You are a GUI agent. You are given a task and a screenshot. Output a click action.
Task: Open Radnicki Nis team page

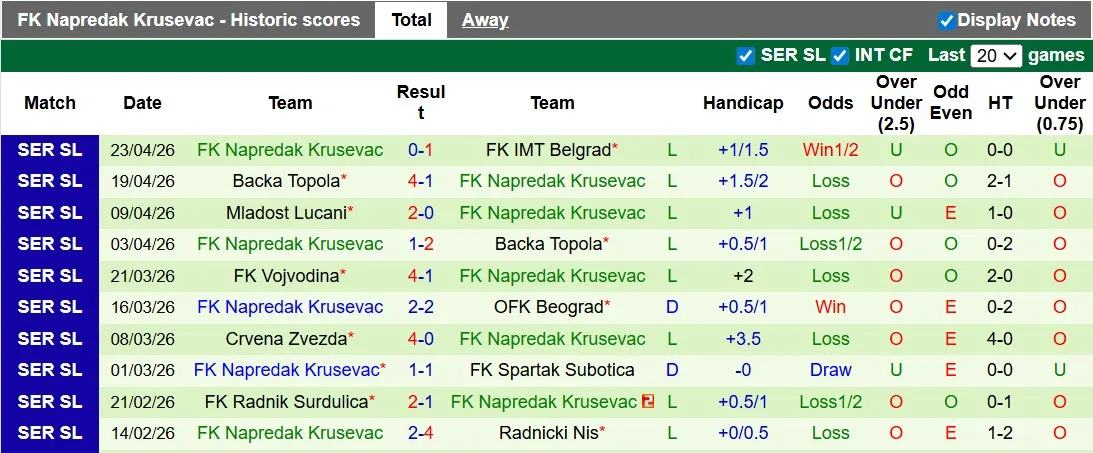point(549,433)
